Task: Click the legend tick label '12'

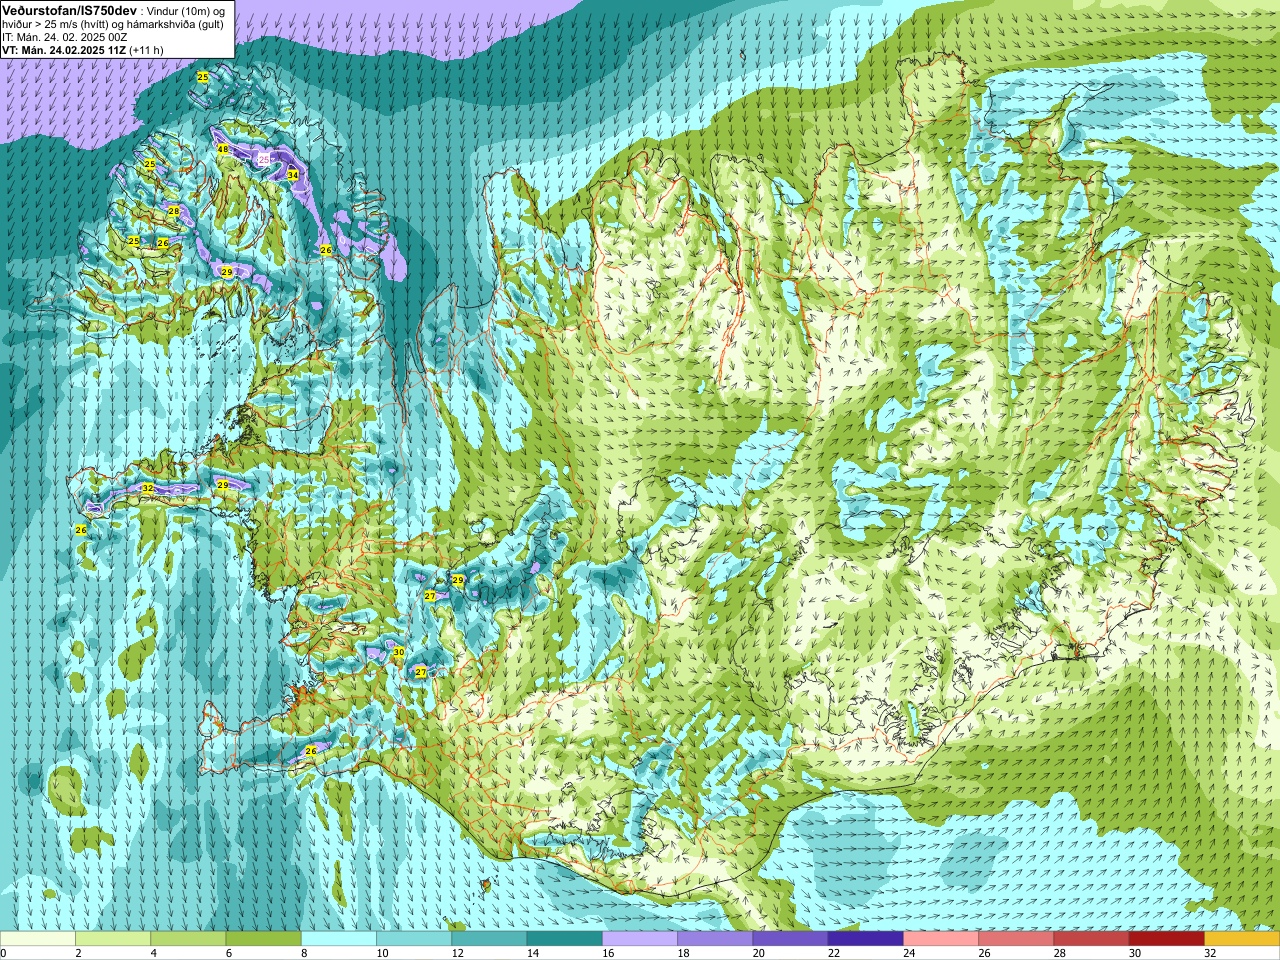Action: [457, 953]
